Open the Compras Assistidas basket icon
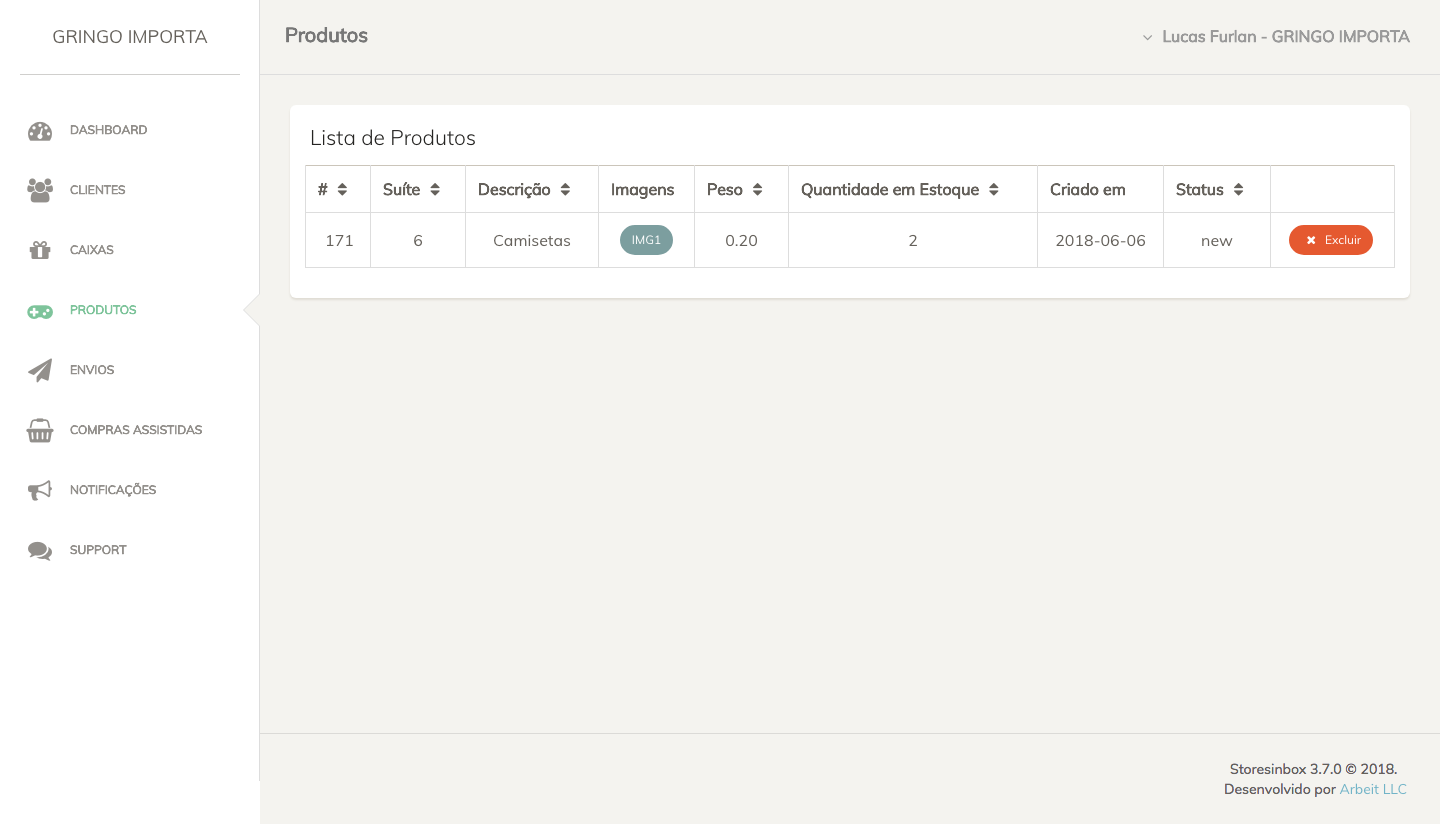The width and height of the screenshot is (1440, 824). click(x=40, y=431)
